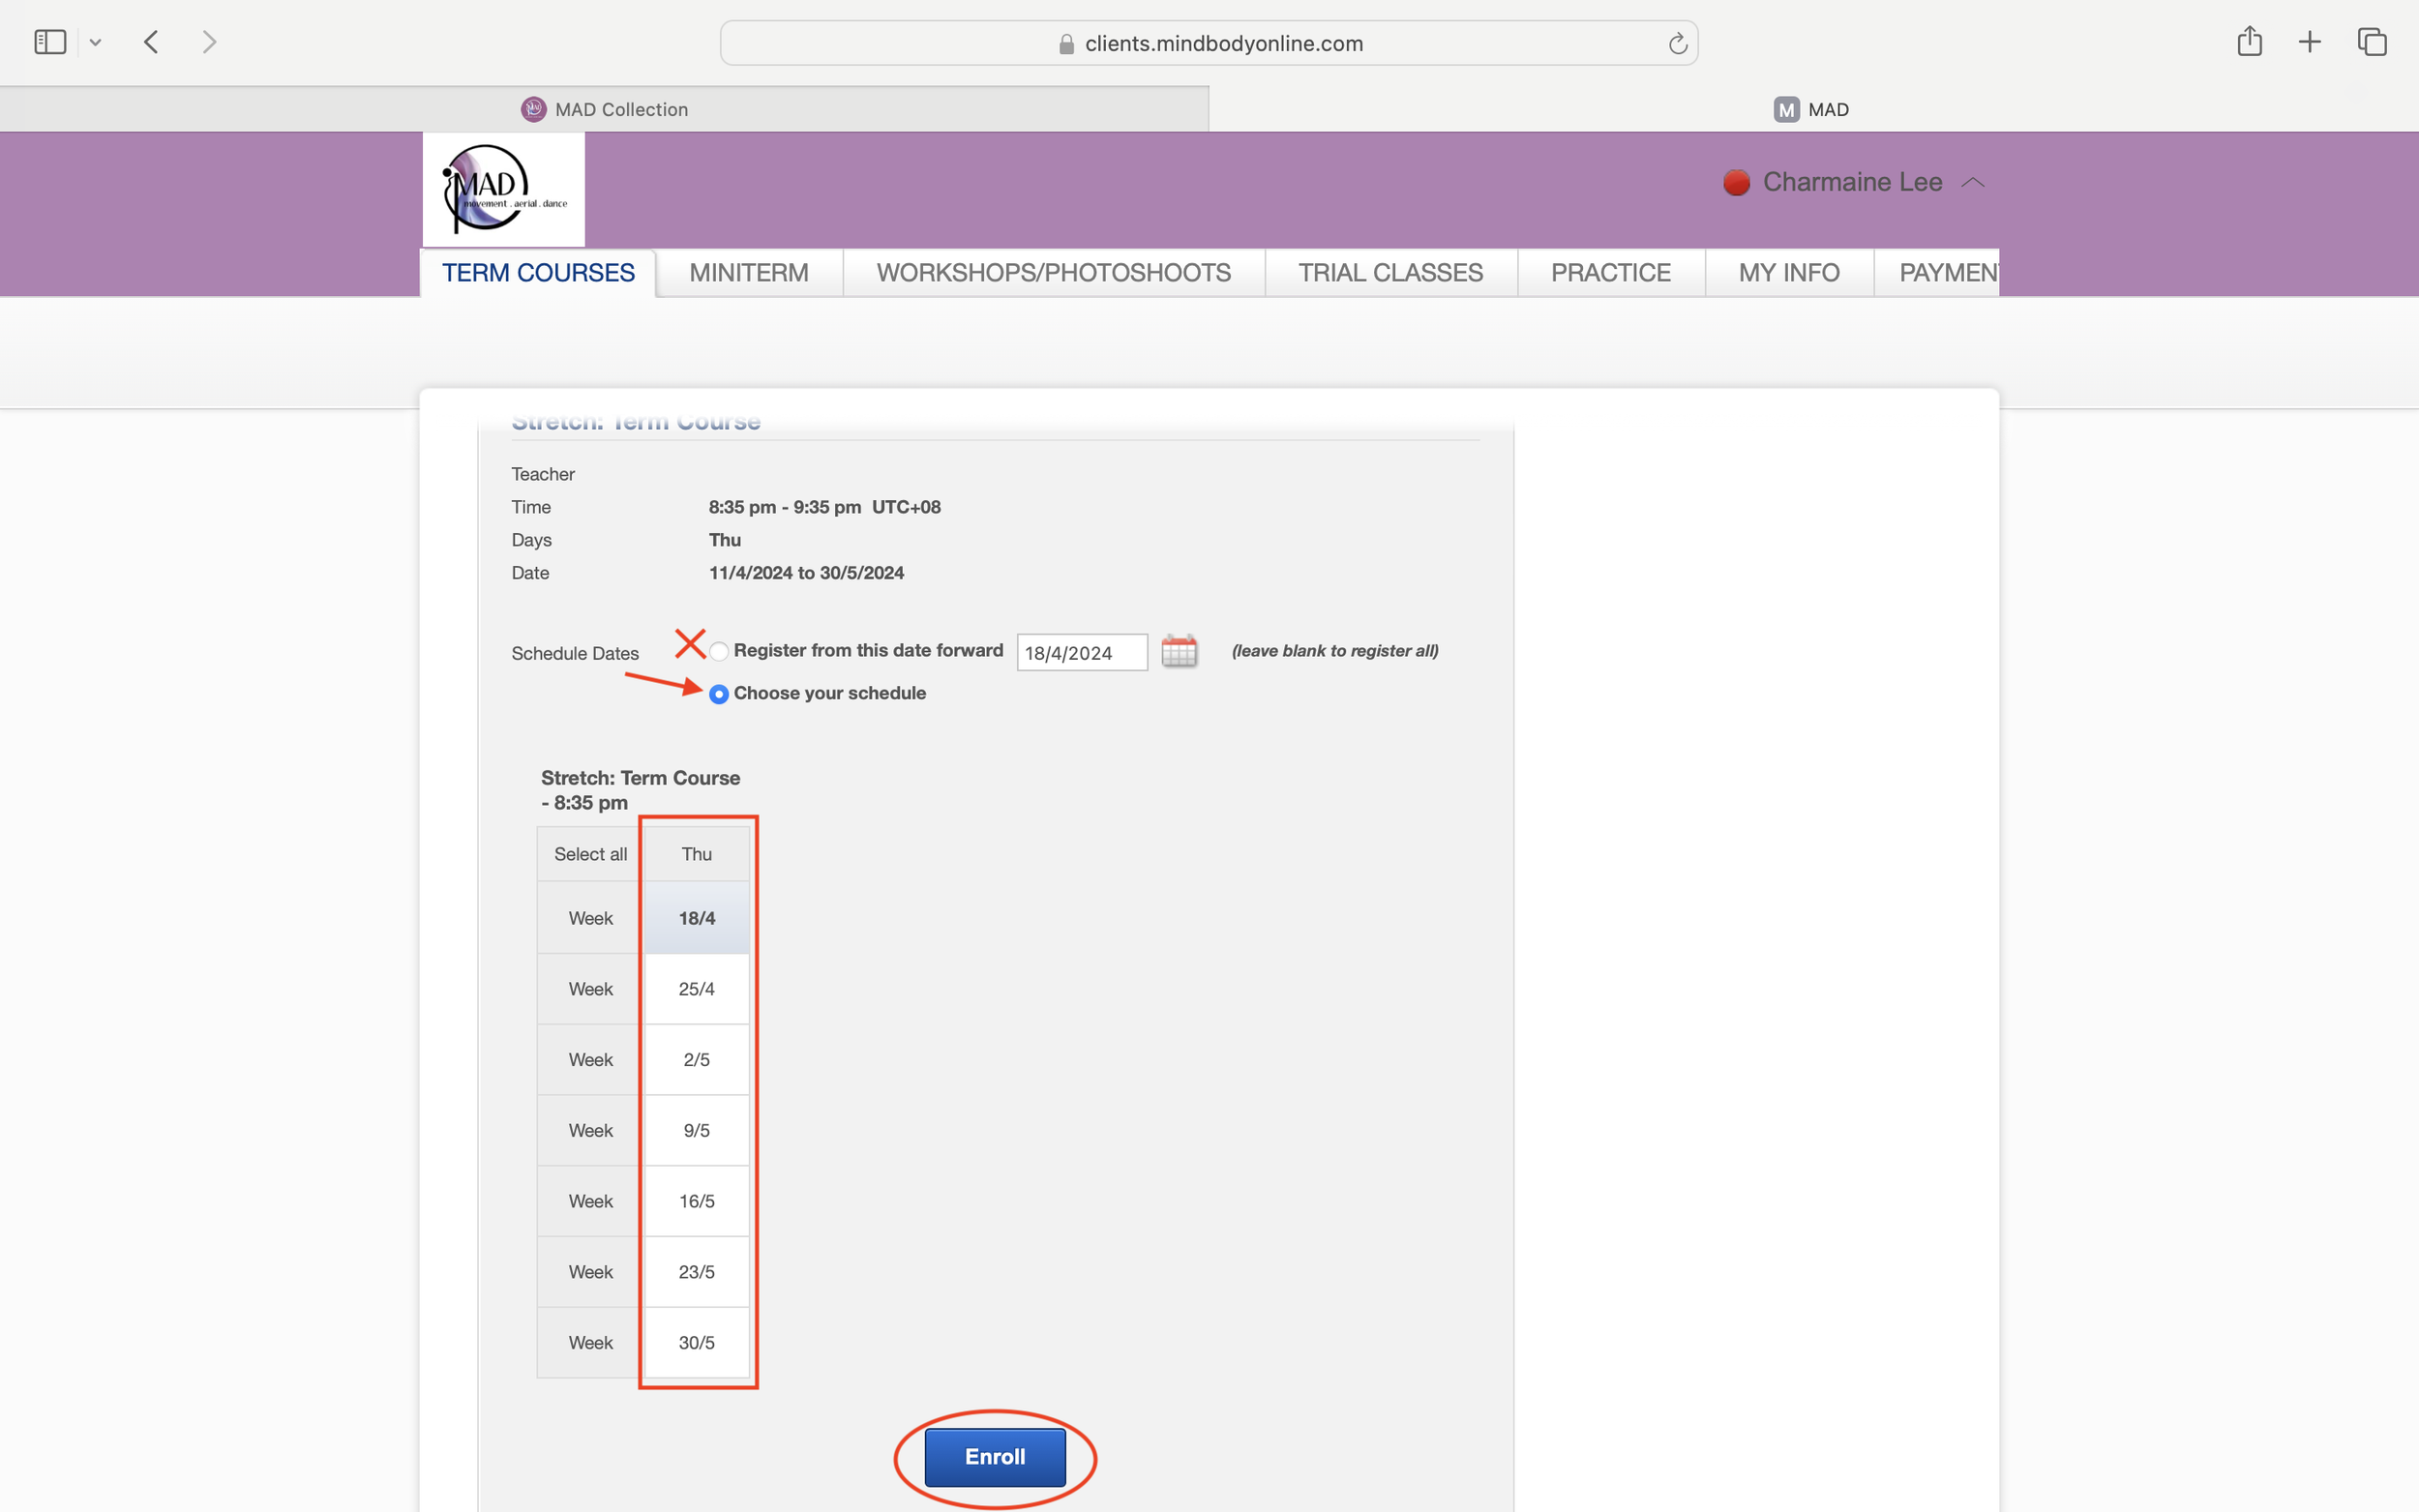Open a new tab with plus icon
This screenshot has height=1512, width=2419.
2309,42
